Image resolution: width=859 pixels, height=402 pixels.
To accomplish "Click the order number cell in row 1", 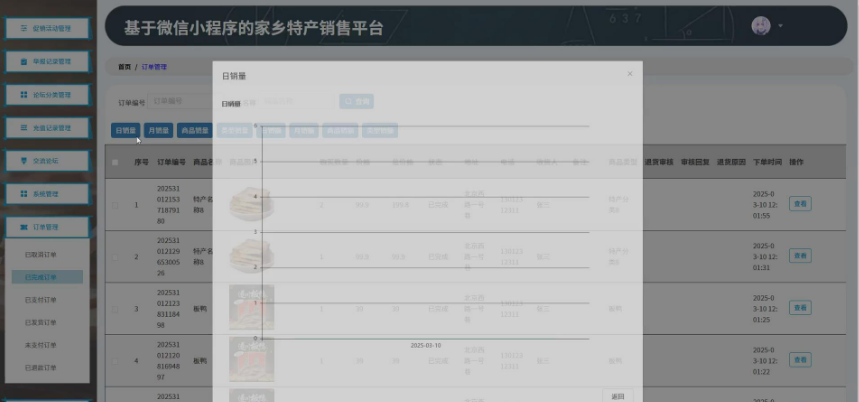I will tap(169, 205).
